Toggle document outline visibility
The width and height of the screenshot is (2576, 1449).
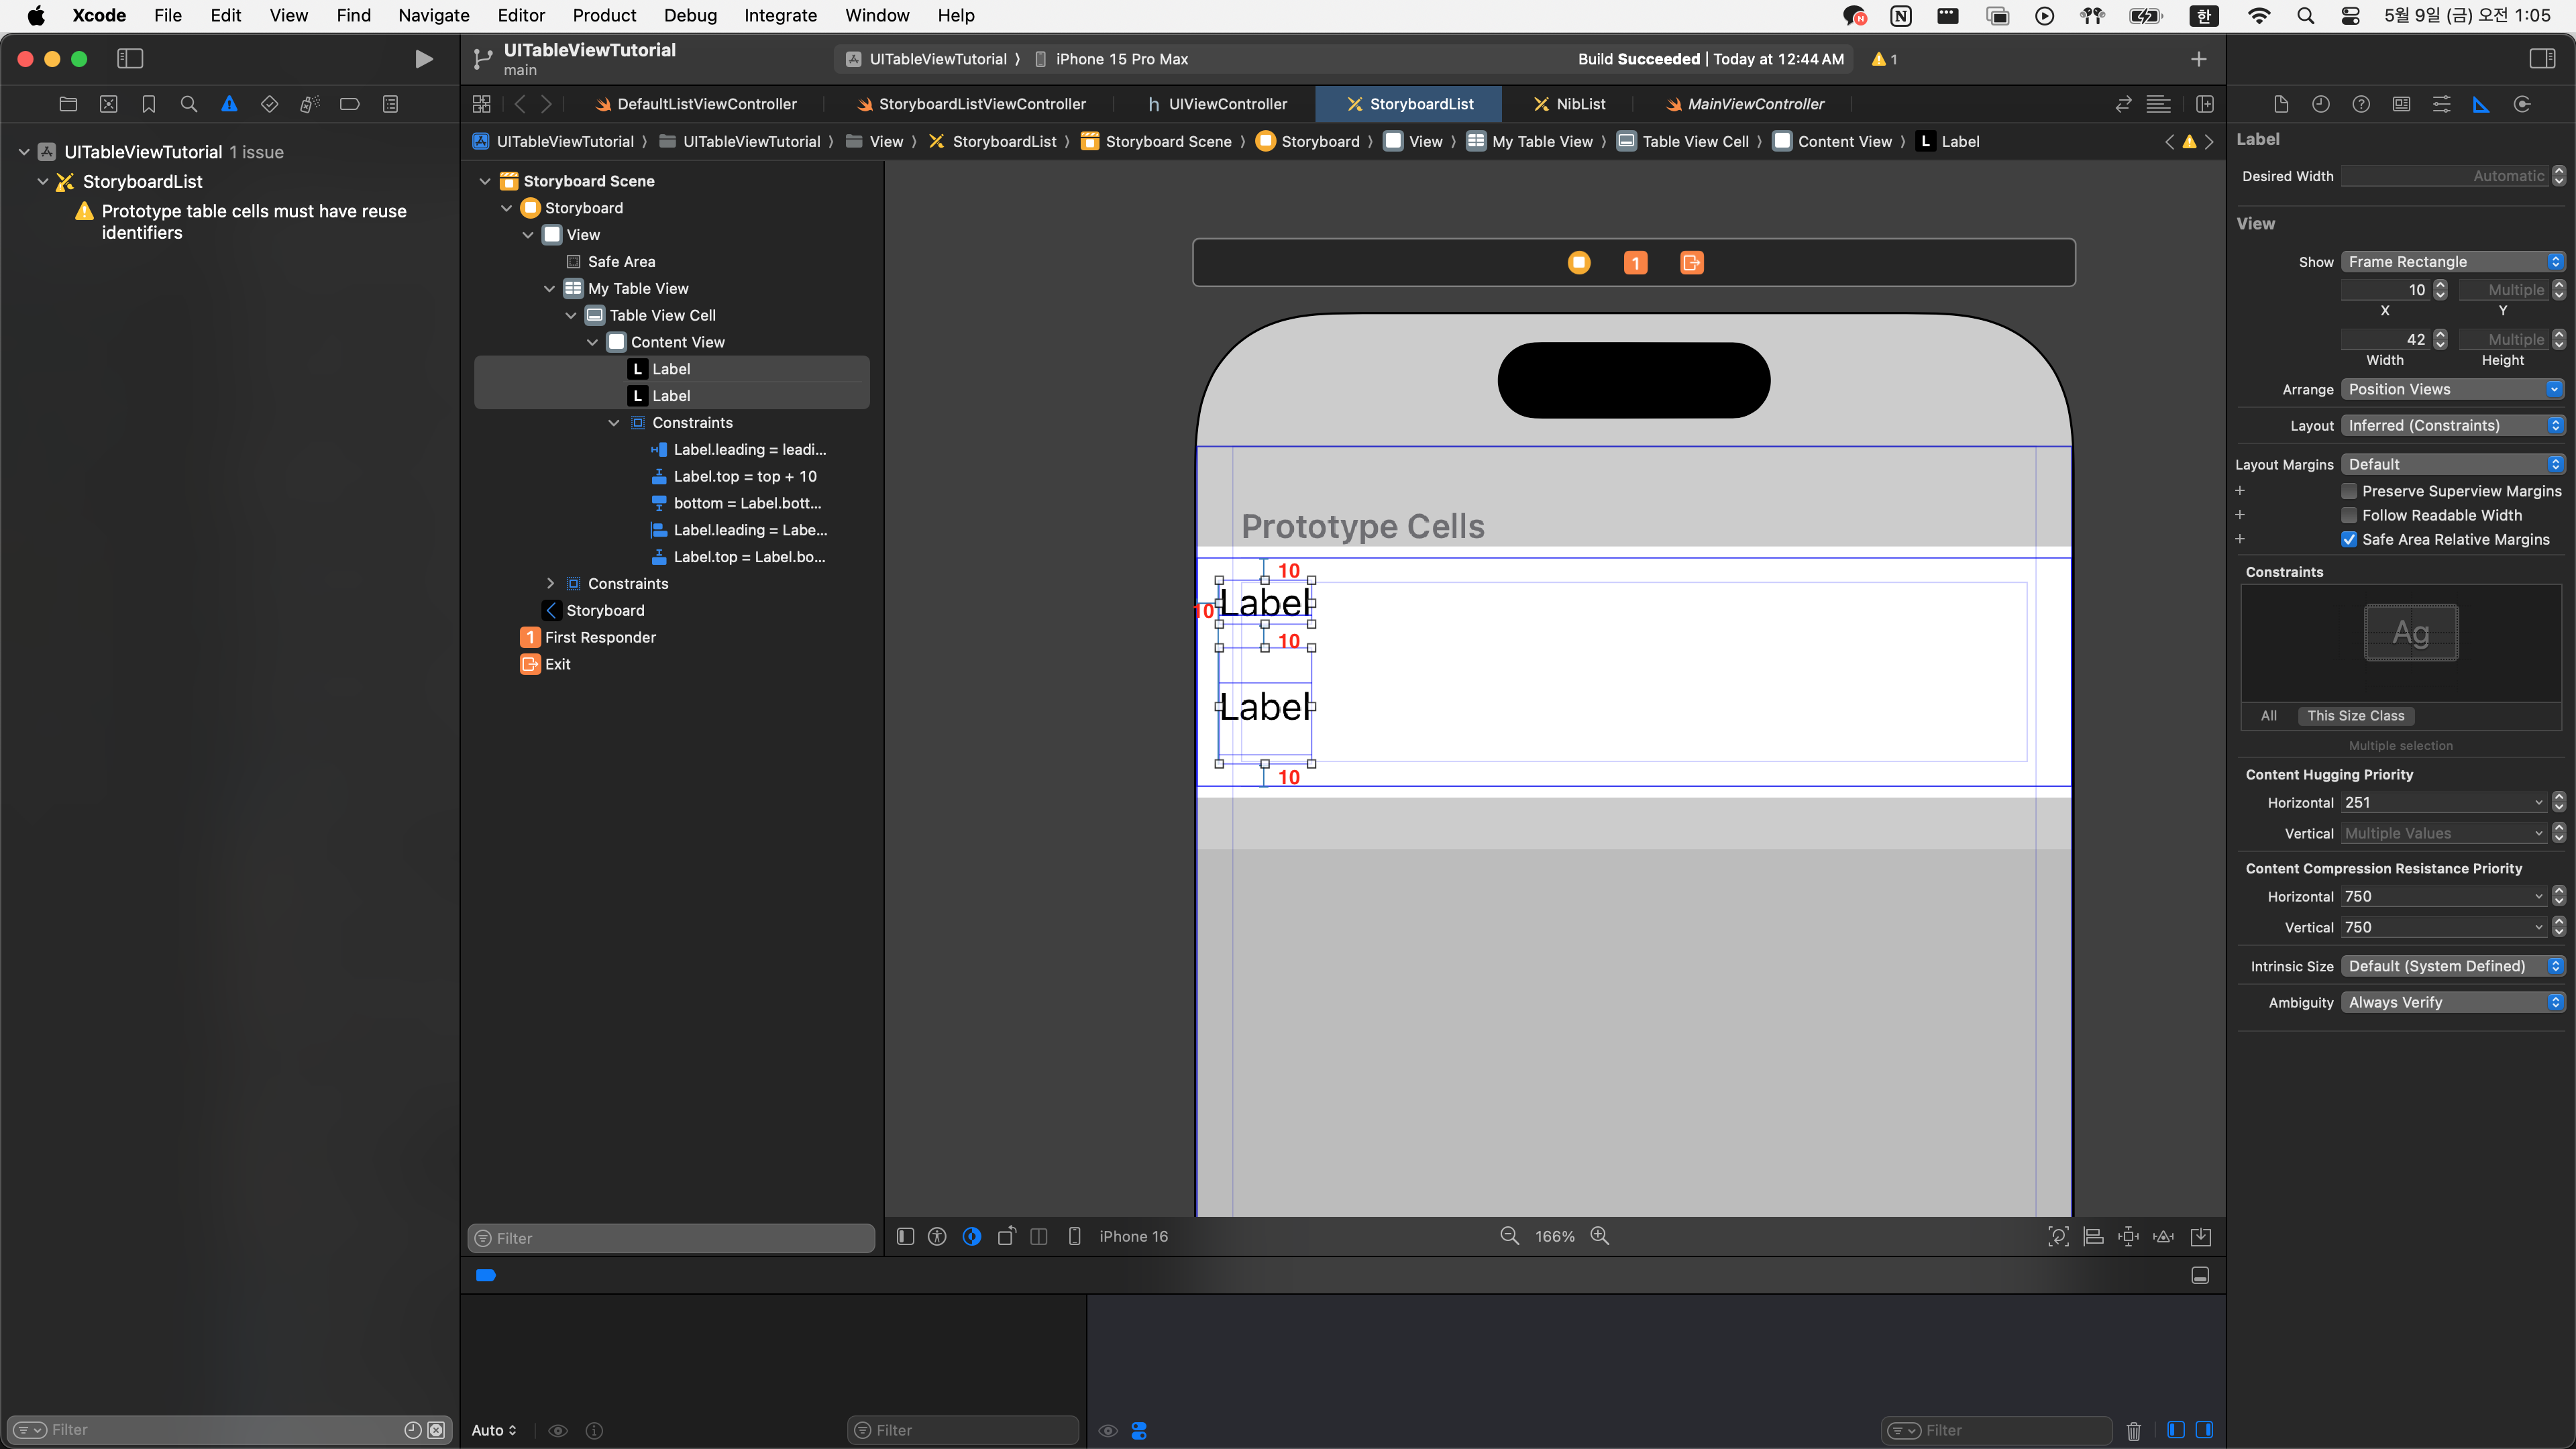click(x=905, y=1236)
